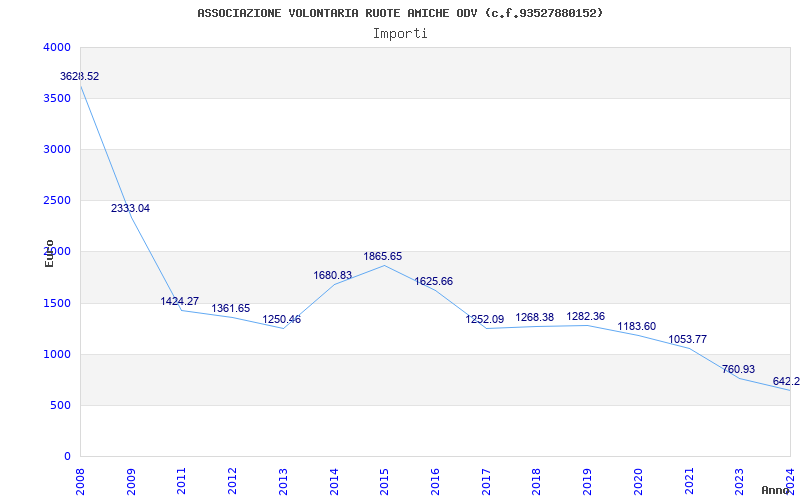Viewport: 800px width, 500px height.
Task: Click the Euro y-axis title
Action: click(x=49, y=253)
